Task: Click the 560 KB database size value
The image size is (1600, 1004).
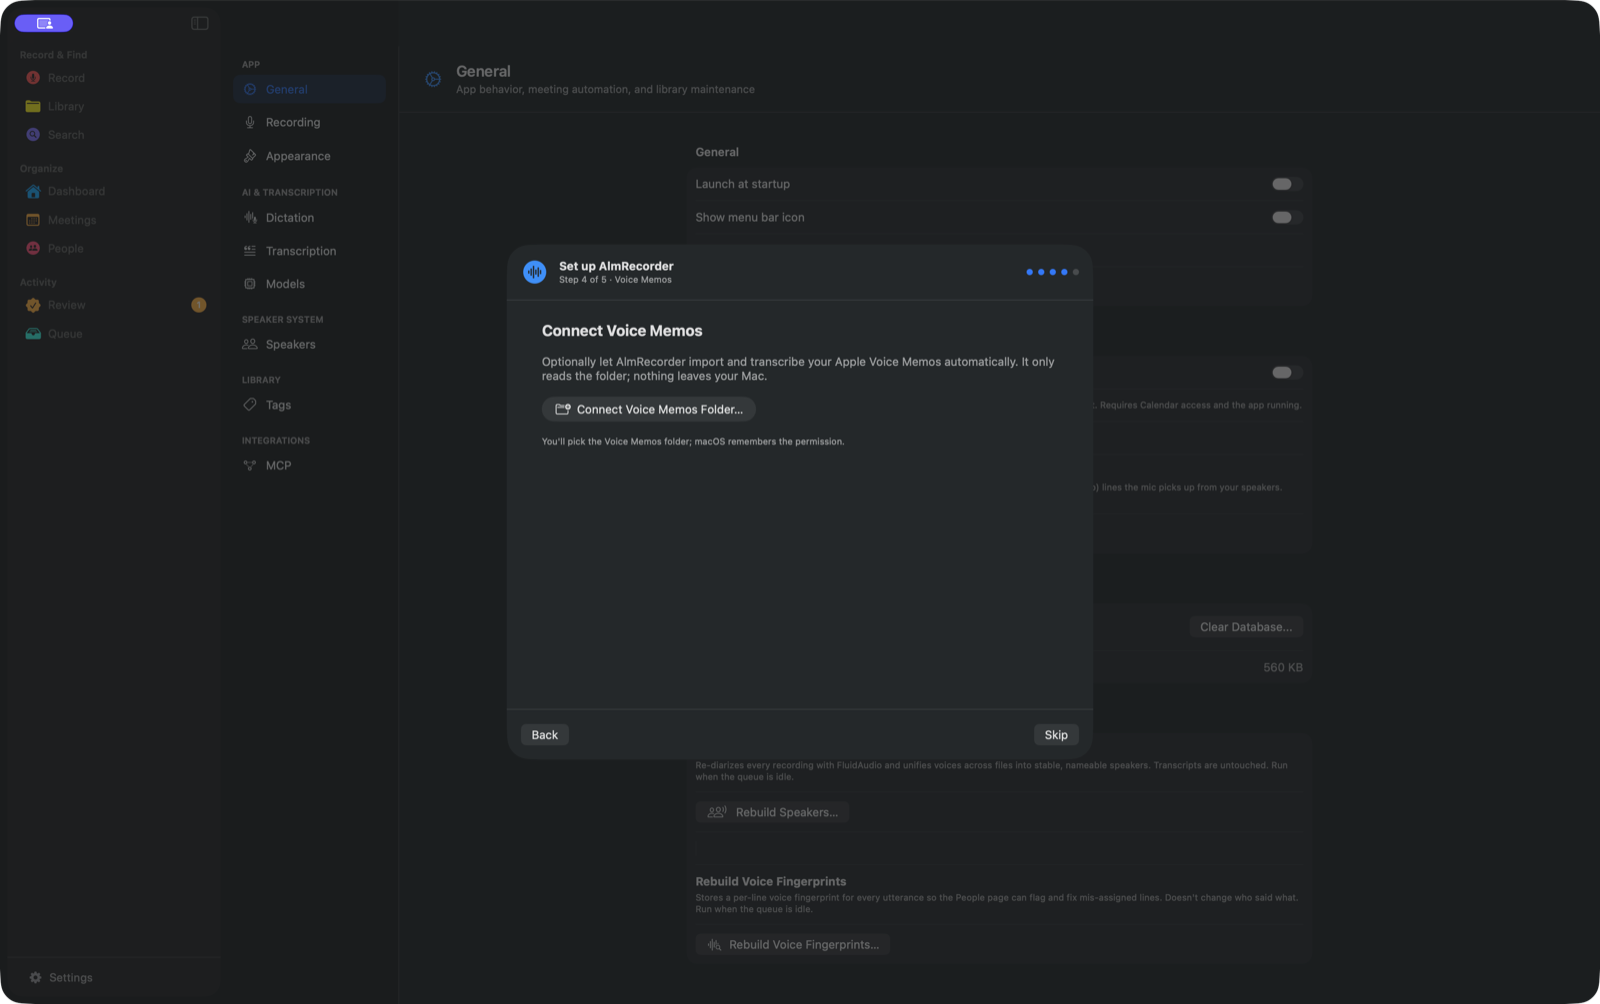Action: point(1283,667)
